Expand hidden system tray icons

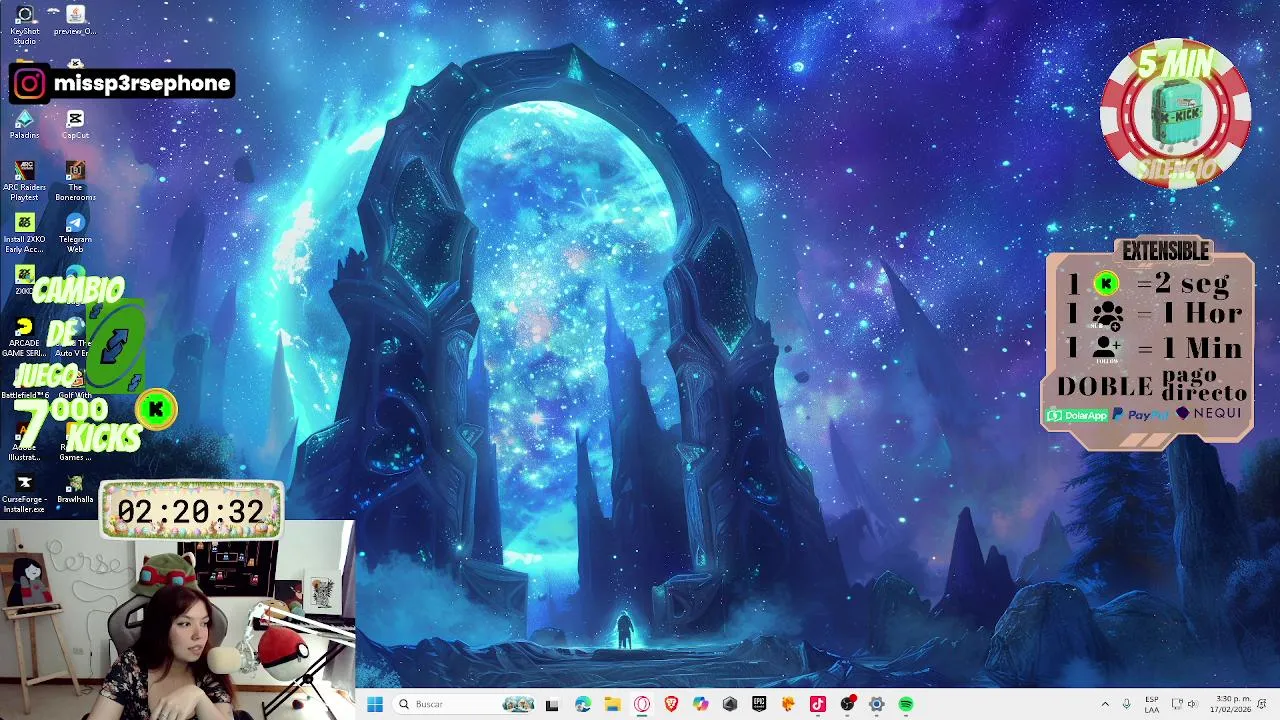[1105, 704]
